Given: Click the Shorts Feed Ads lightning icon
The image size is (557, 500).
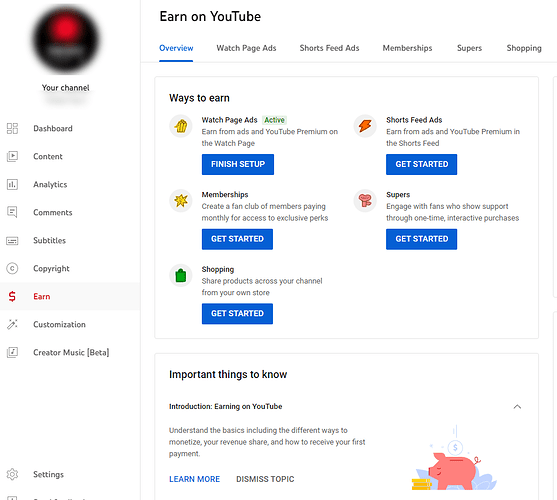Looking at the screenshot, I should click(x=365, y=126).
